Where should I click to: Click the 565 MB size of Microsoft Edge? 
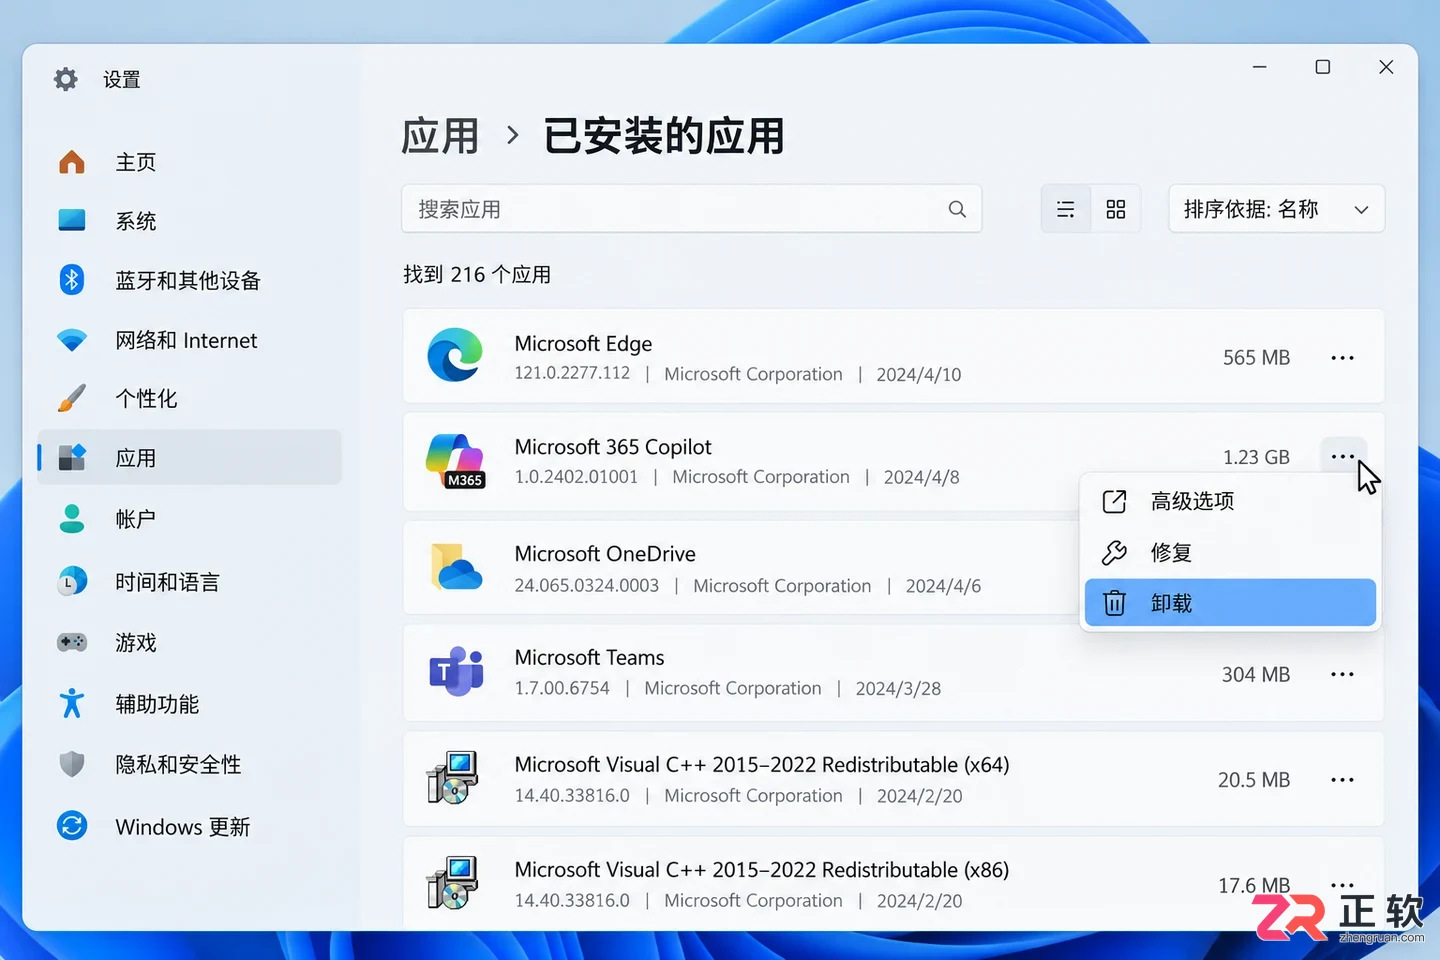[1256, 358]
